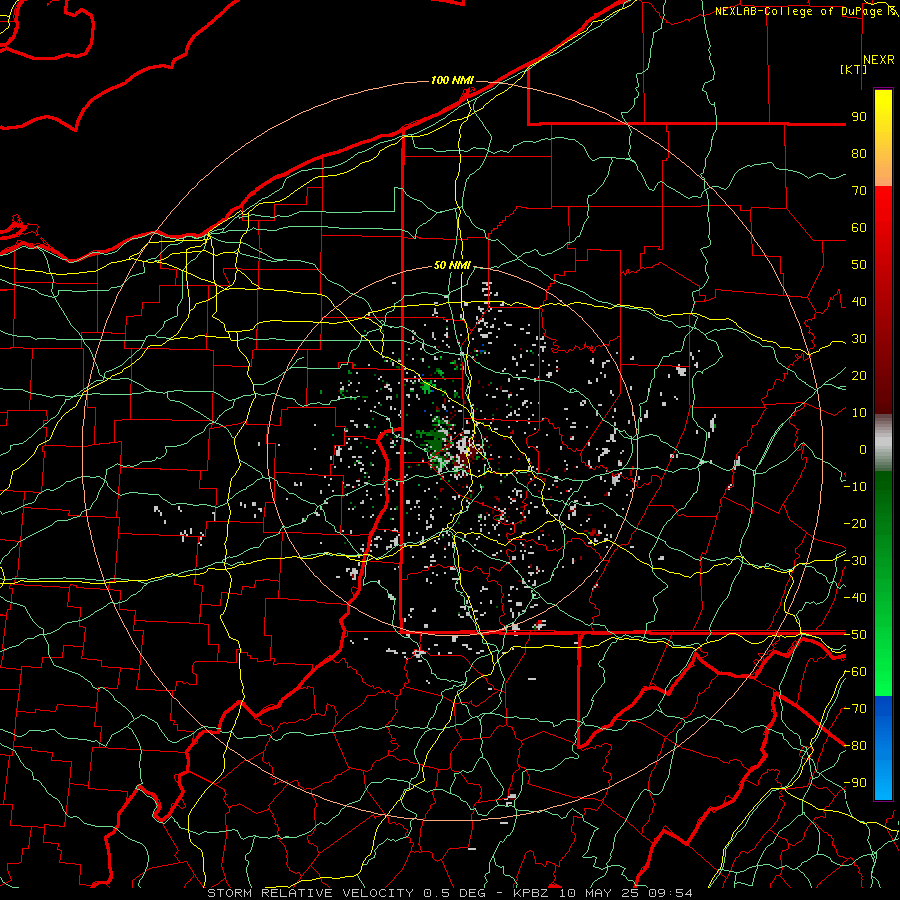The image size is (900, 900).
Task: Click the 30 value on the velocity scale
Action: (x=859, y=339)
